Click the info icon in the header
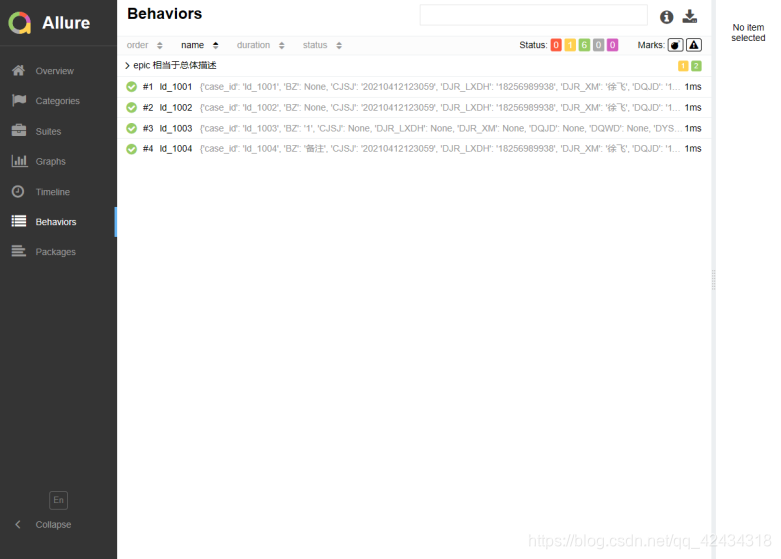Viewport: 781px width, 559px height. coord(666,17)
